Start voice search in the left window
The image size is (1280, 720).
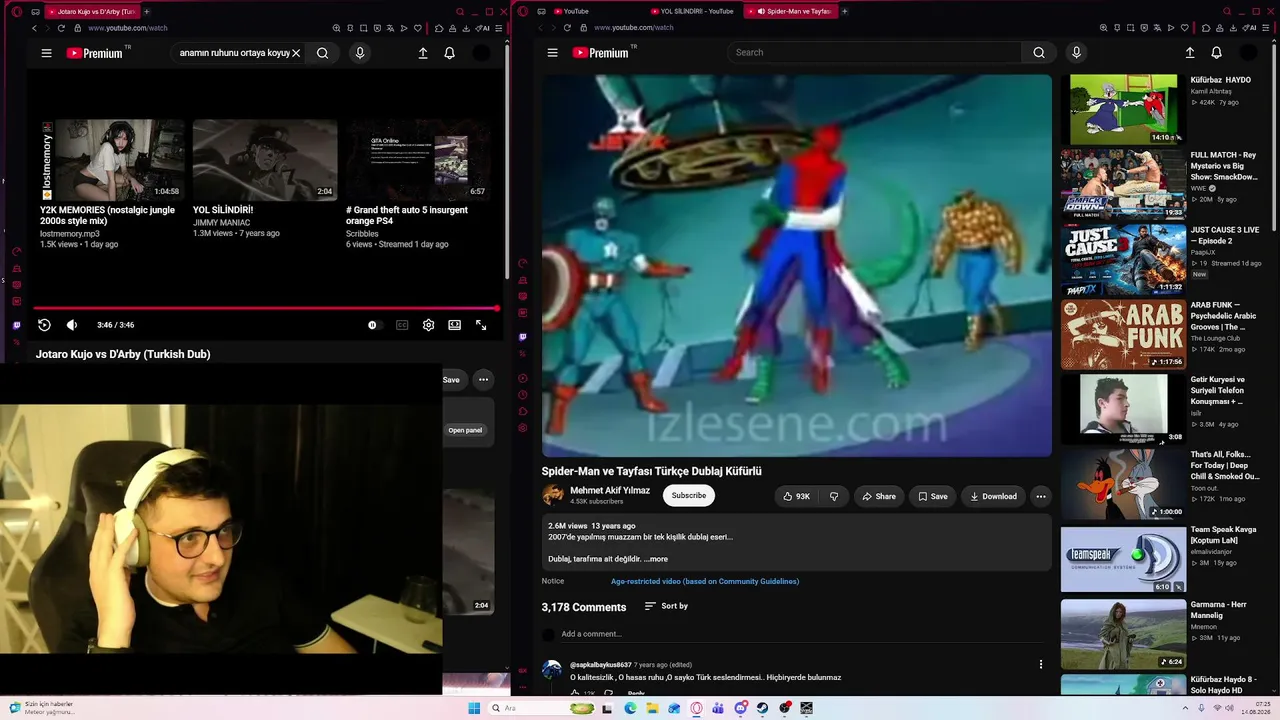[x=360, y=53]
